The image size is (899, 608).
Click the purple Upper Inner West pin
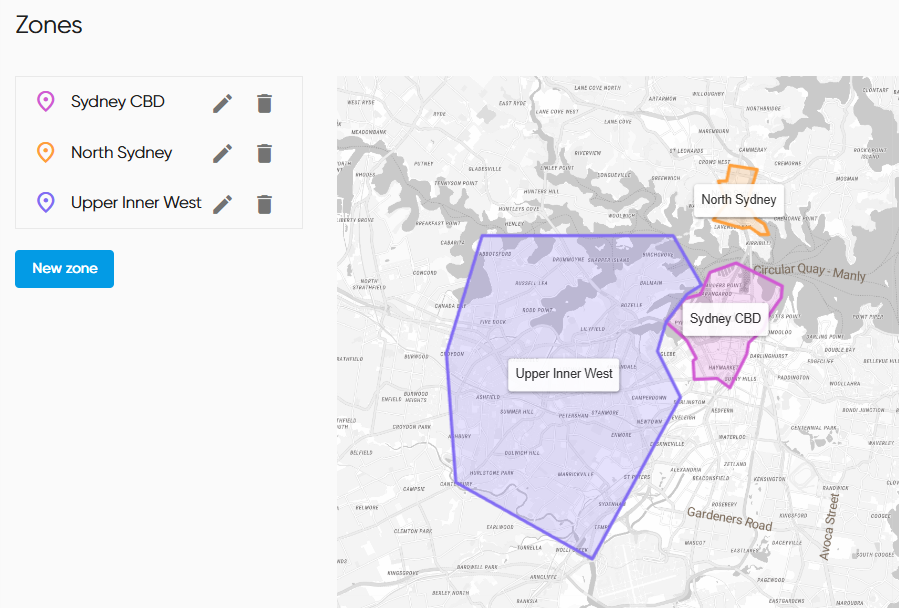click(x=45, y=203)
